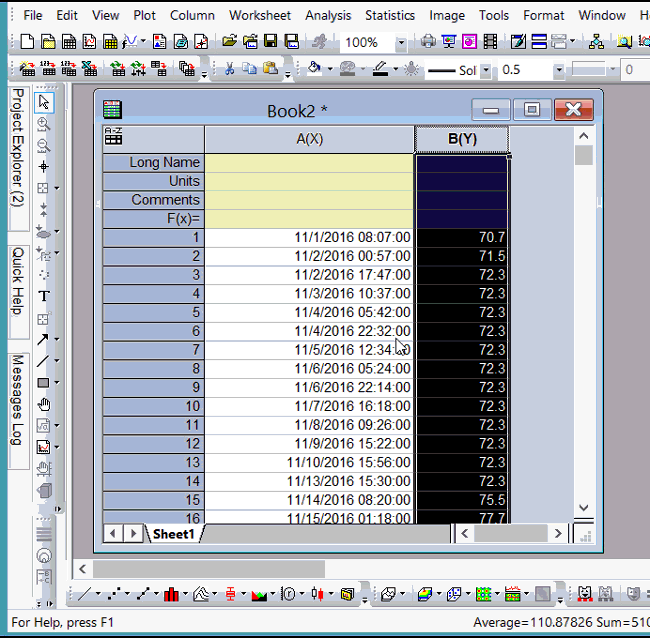Activate the Pan hand tool
Image resolution: width=650 pixels, height=638 pixels.
44,404
